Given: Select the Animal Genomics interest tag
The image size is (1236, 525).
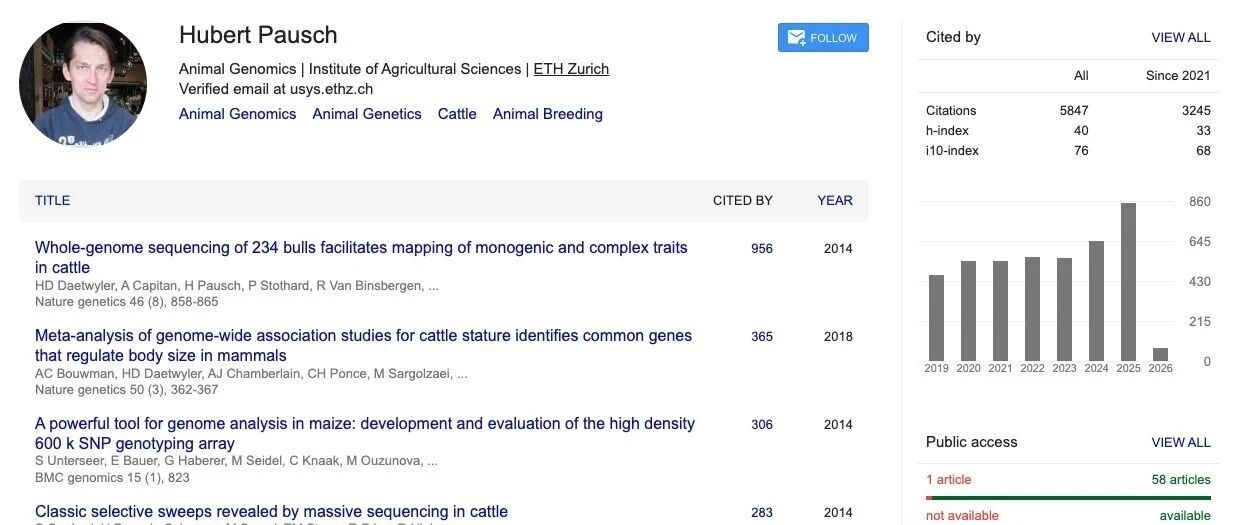Looking at the screenshot, I should (238, 114).
